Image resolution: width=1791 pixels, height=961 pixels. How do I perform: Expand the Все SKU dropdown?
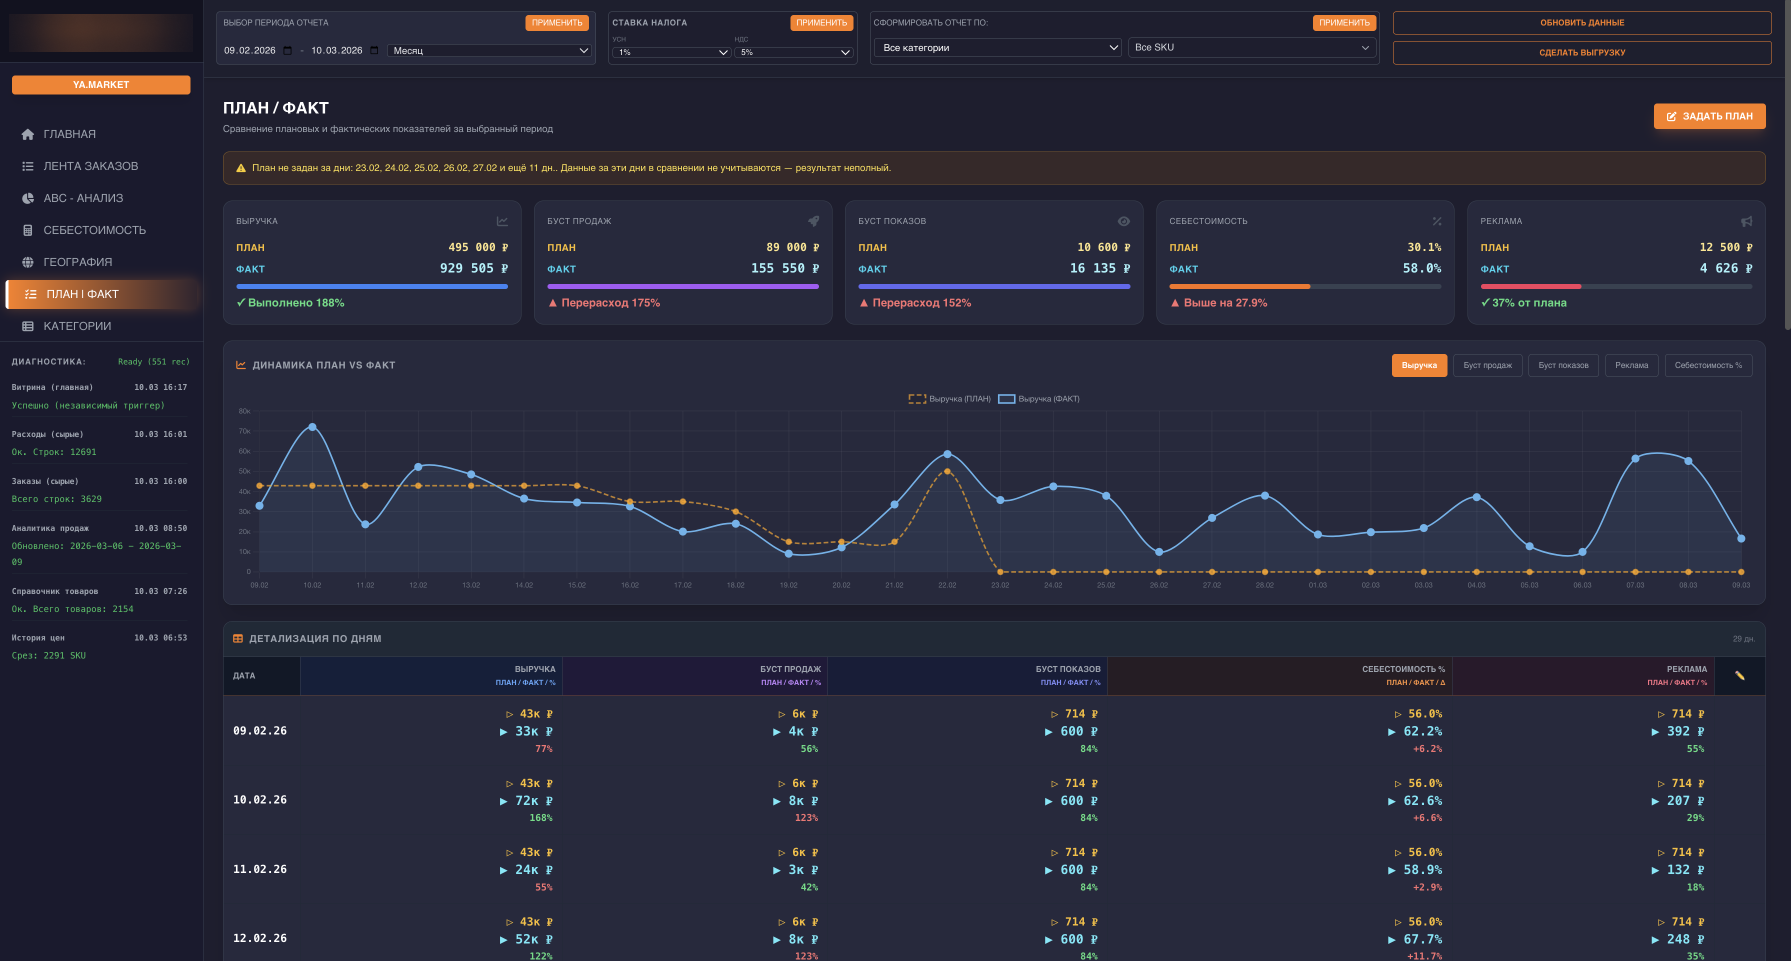(x=1252, y=48)
